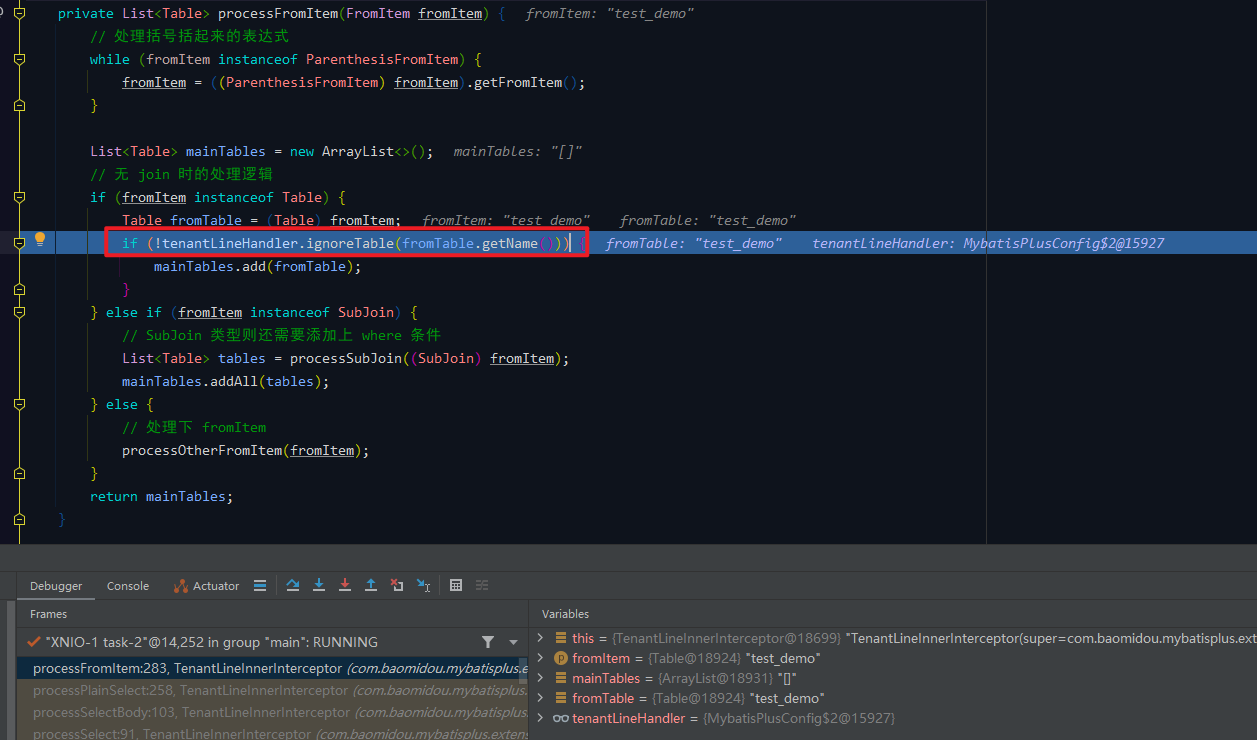This screenshot has height=740, width=1257.
Task: Click the yellow light bulb intention icon
Action: [x=41, y=239]
